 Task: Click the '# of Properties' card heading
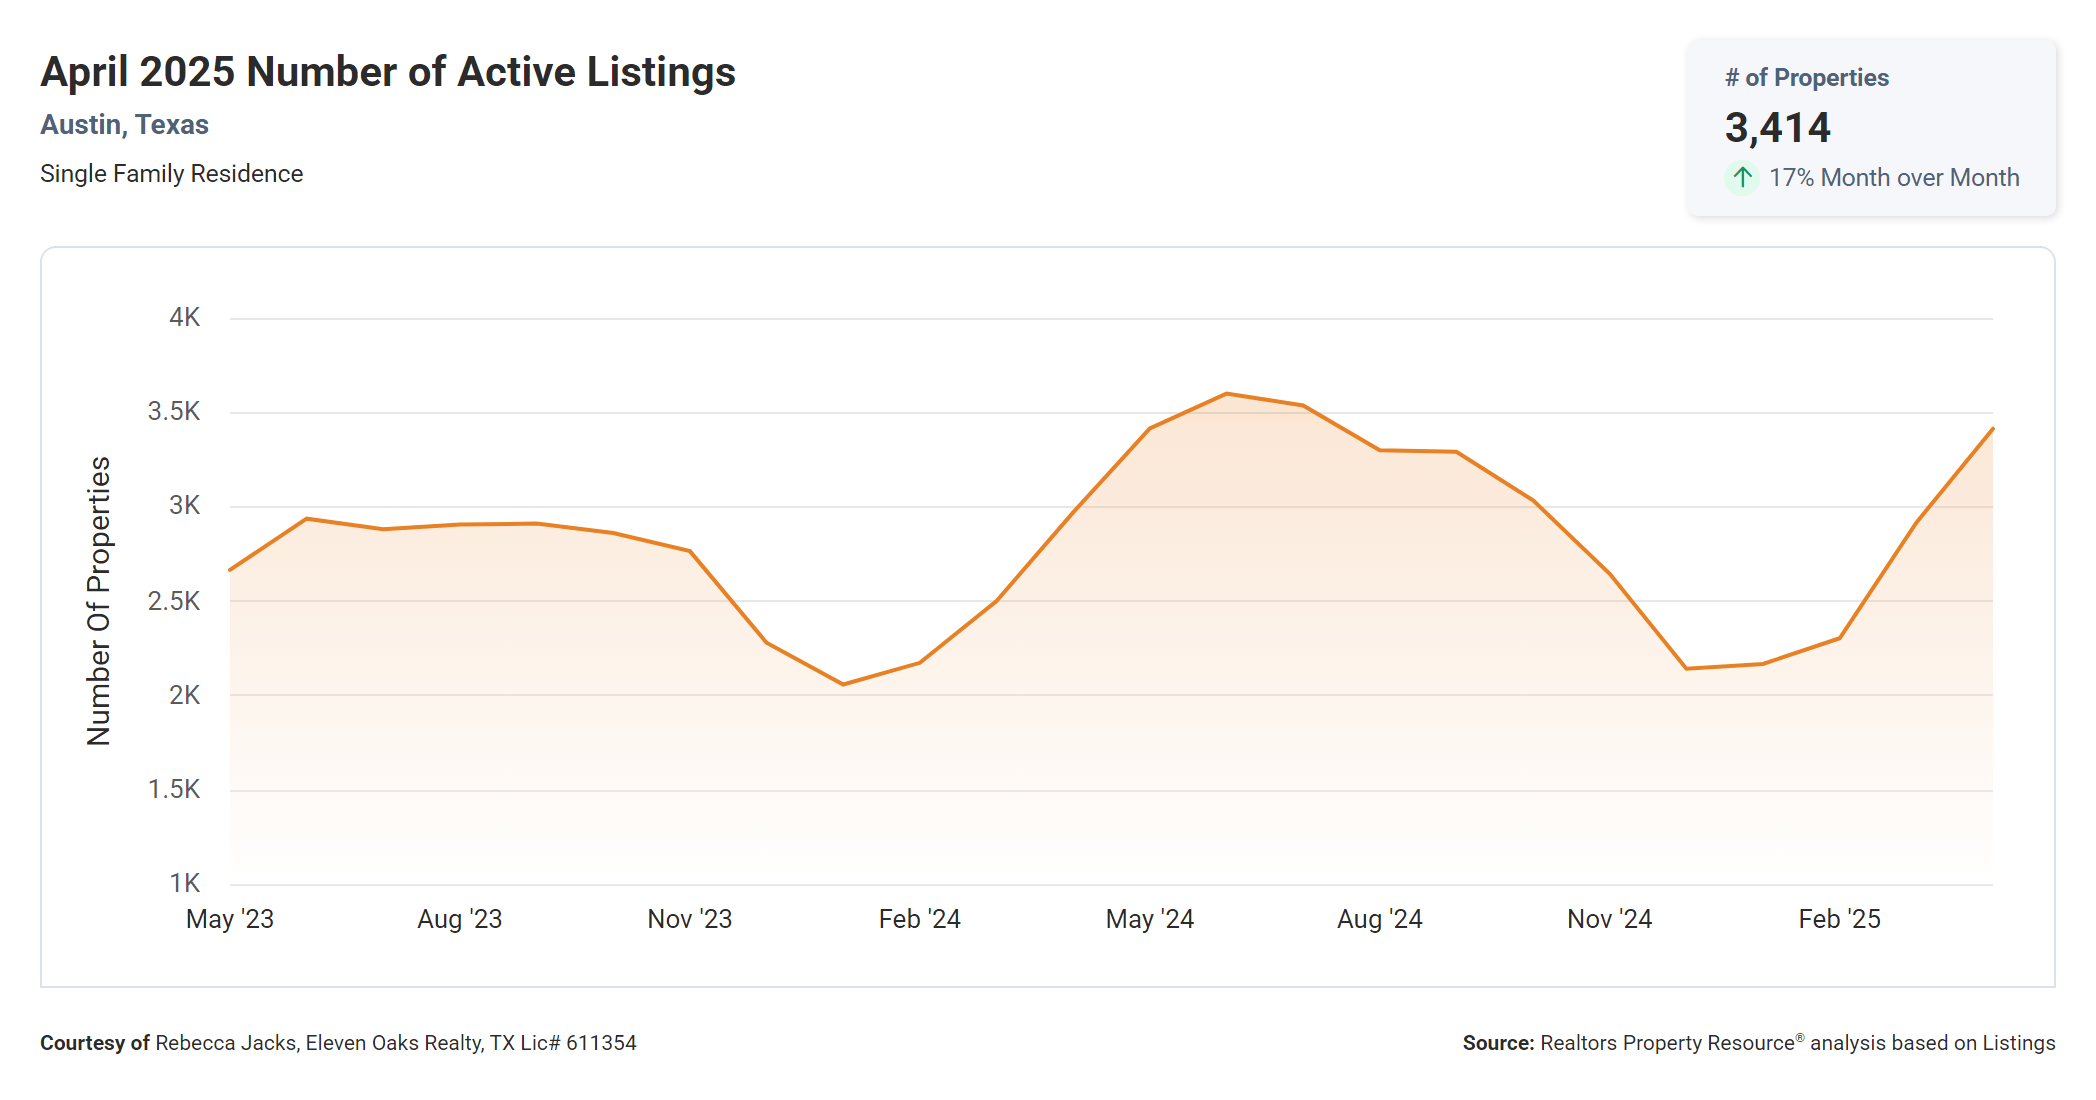point(1806,78)
